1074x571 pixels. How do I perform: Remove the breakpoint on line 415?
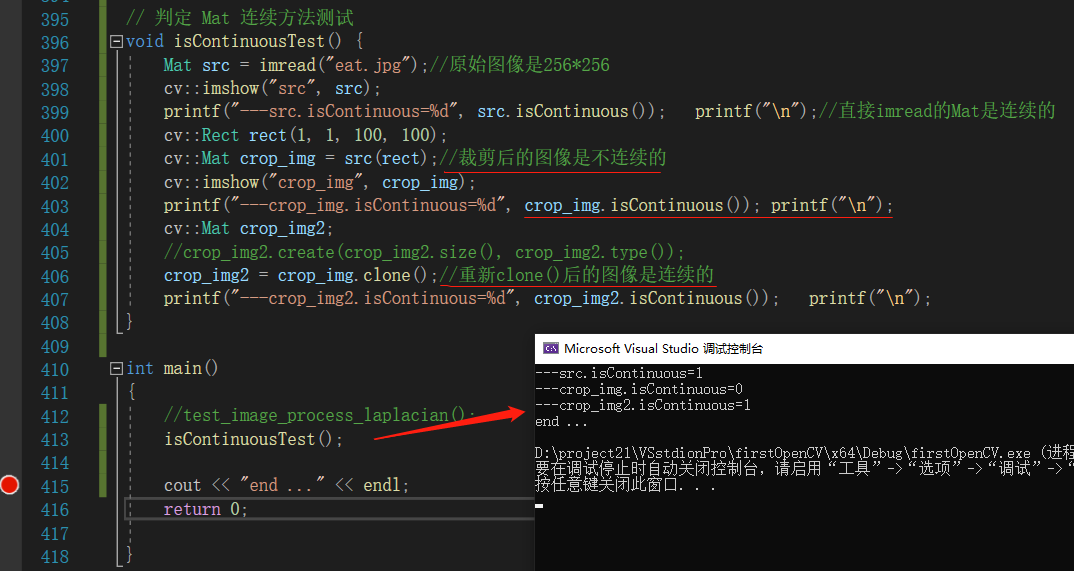click(x=10, y=485)
